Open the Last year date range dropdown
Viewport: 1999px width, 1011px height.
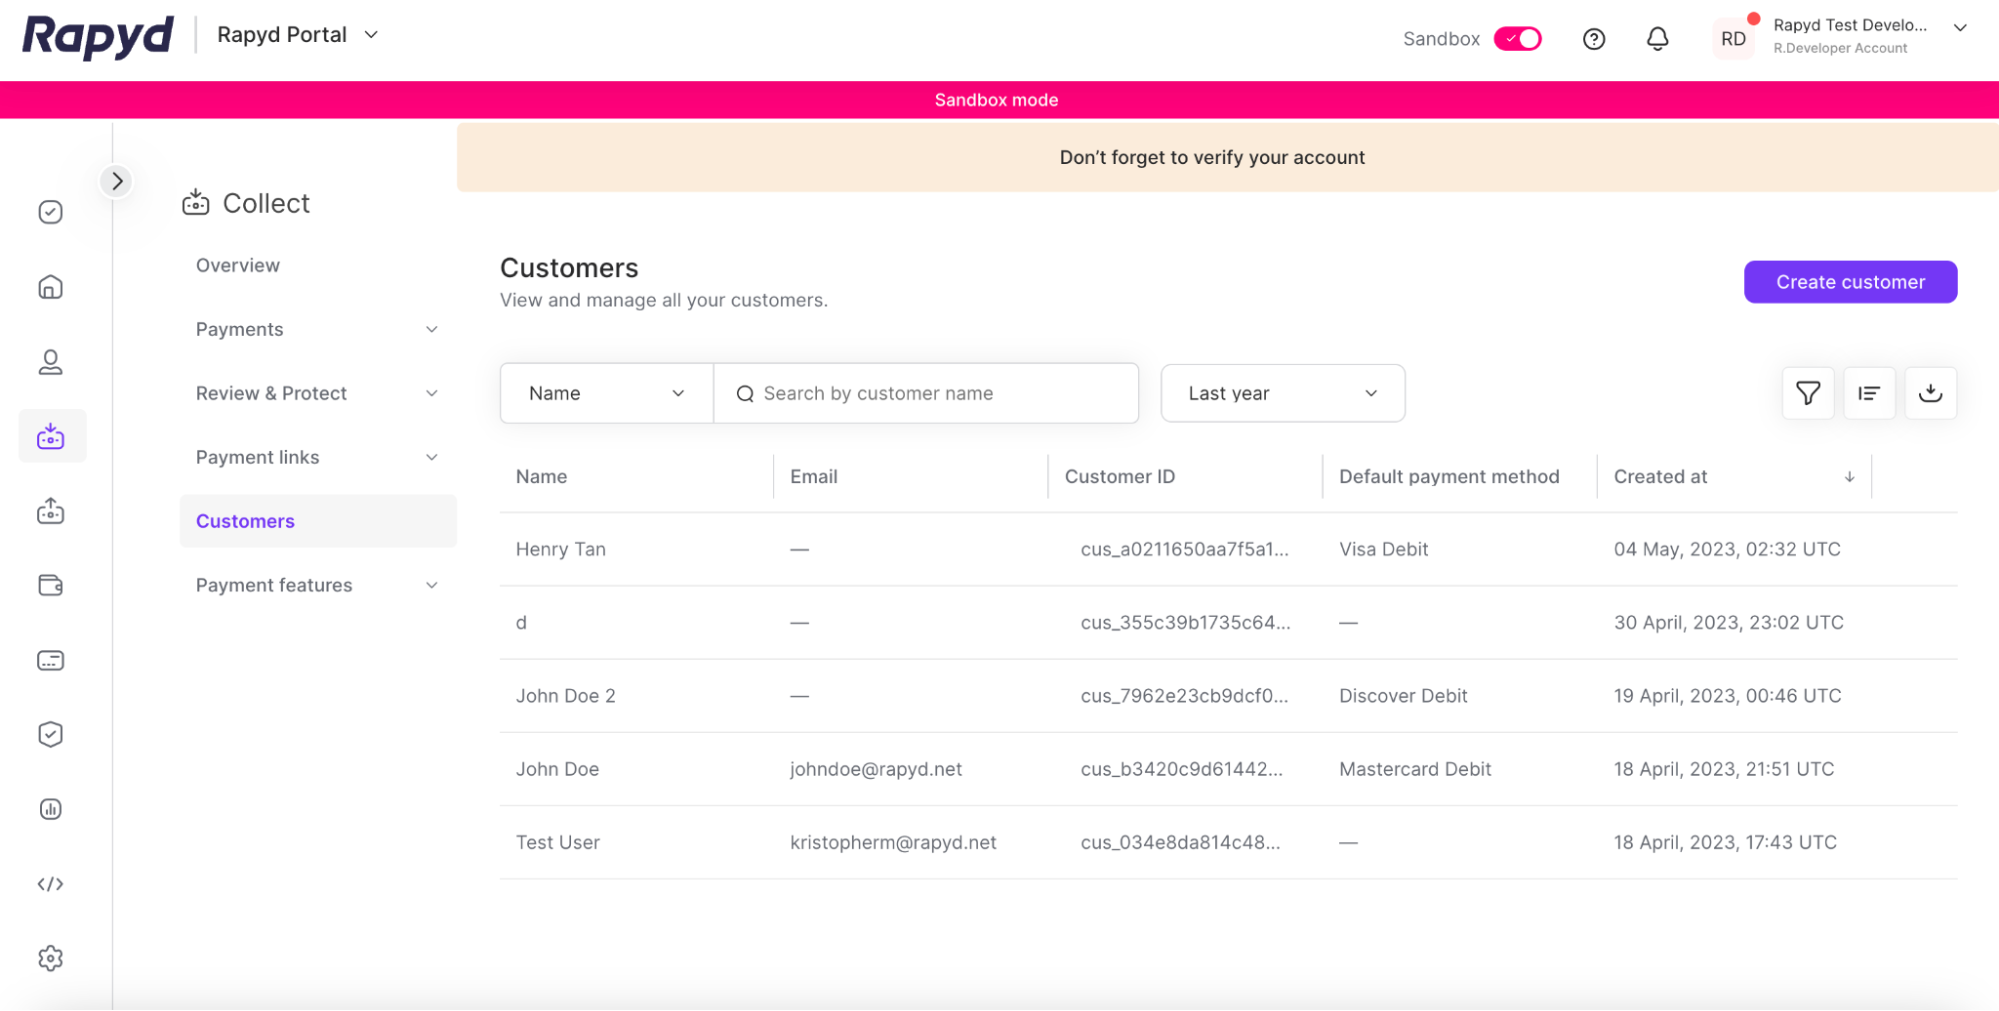pyautogui.click(x=1282, y=393)
